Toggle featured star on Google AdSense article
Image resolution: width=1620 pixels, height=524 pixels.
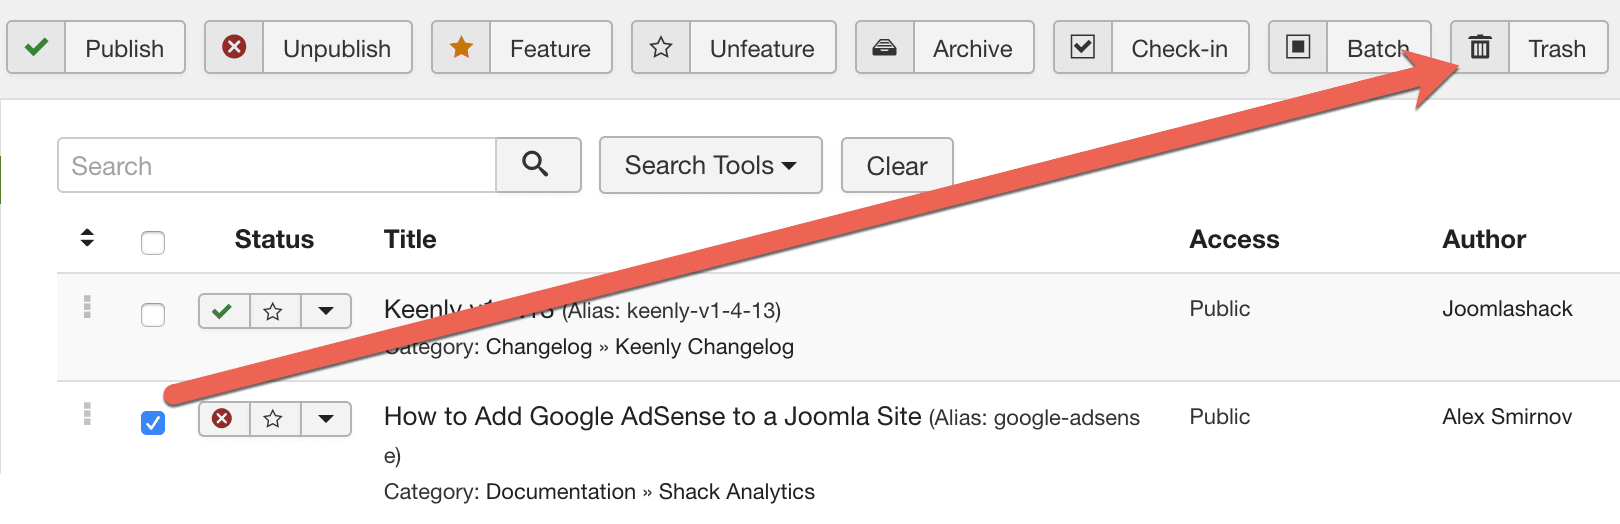(273, 419)
